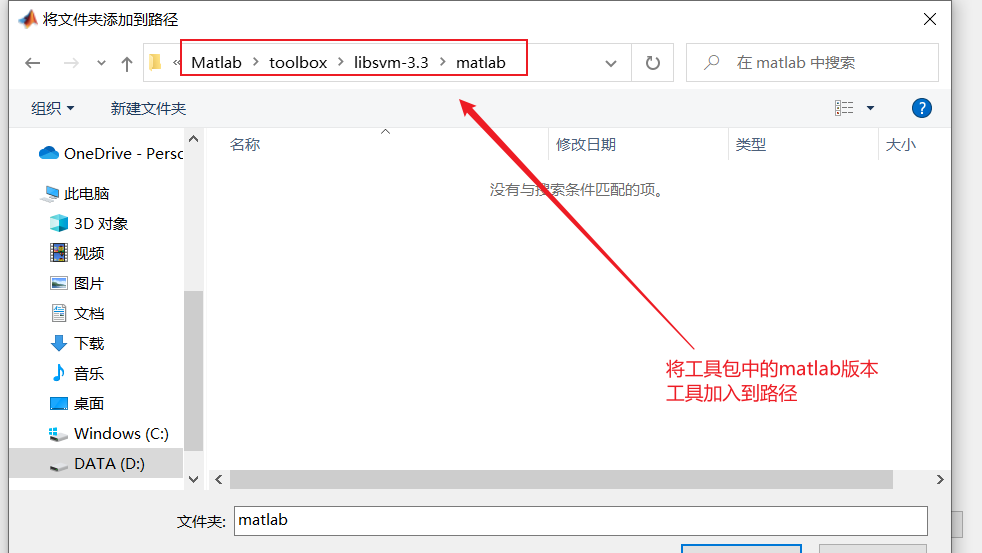Click the horizontal scrollbar thumb
The height and width of the screenshot is (553, 982).
(x=561, y=480)
